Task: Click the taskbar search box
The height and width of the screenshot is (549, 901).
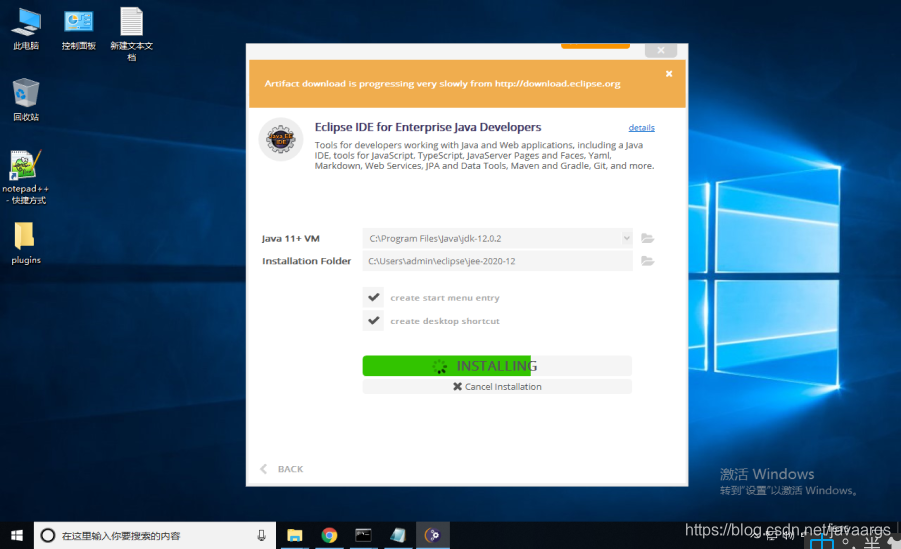Action: [x=155, y=535]
